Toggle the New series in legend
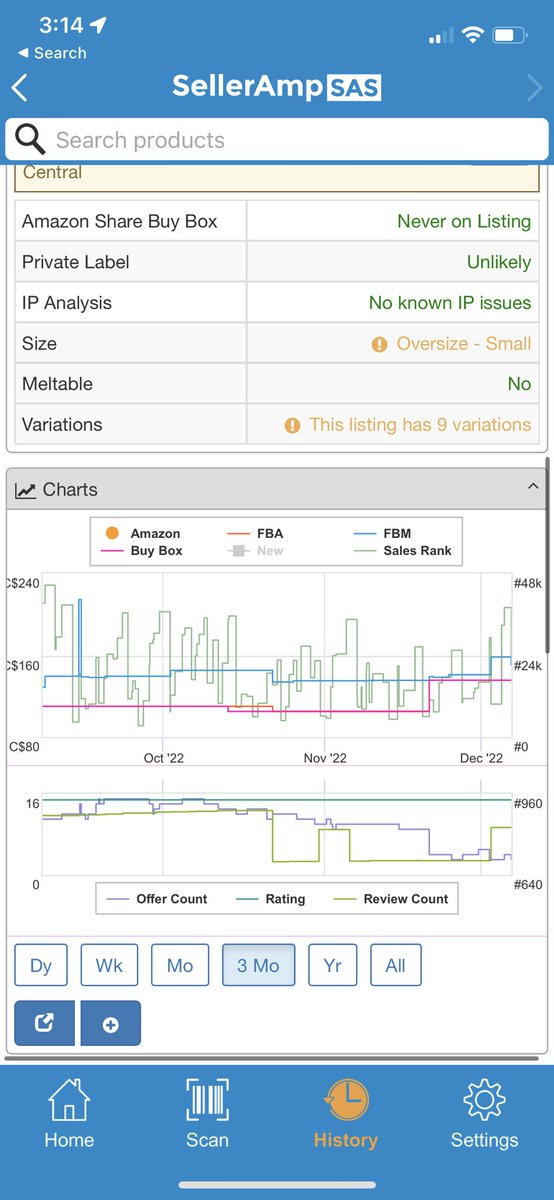554x1200 pixels. (256, 550)
